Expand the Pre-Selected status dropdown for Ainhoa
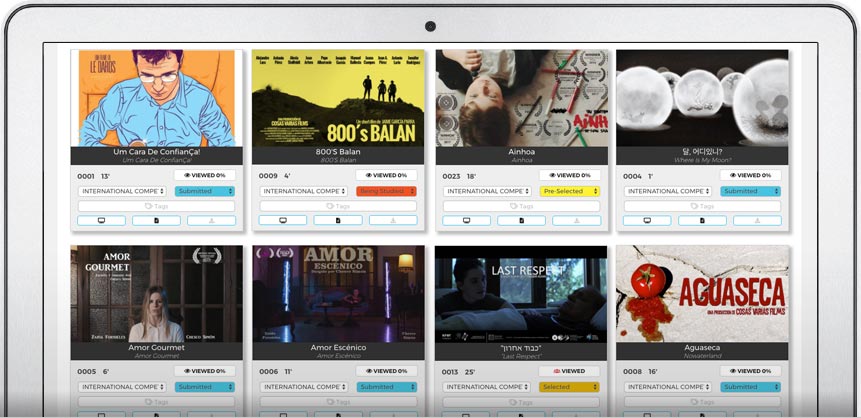This screenshot has height=418, width=861. pyautogui.click(x=569, y=191)
